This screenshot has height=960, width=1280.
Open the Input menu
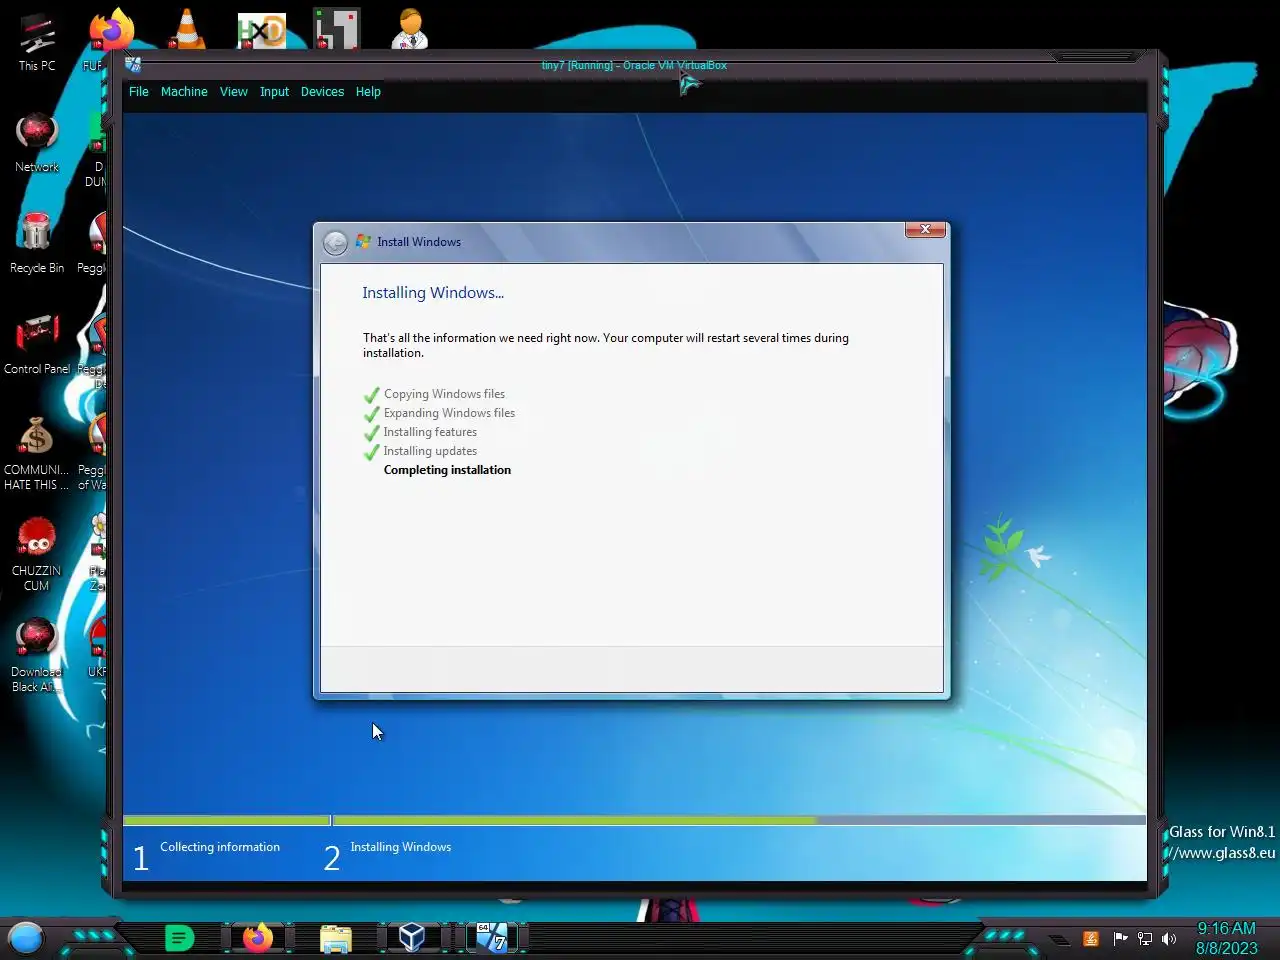tap(274, 92)
